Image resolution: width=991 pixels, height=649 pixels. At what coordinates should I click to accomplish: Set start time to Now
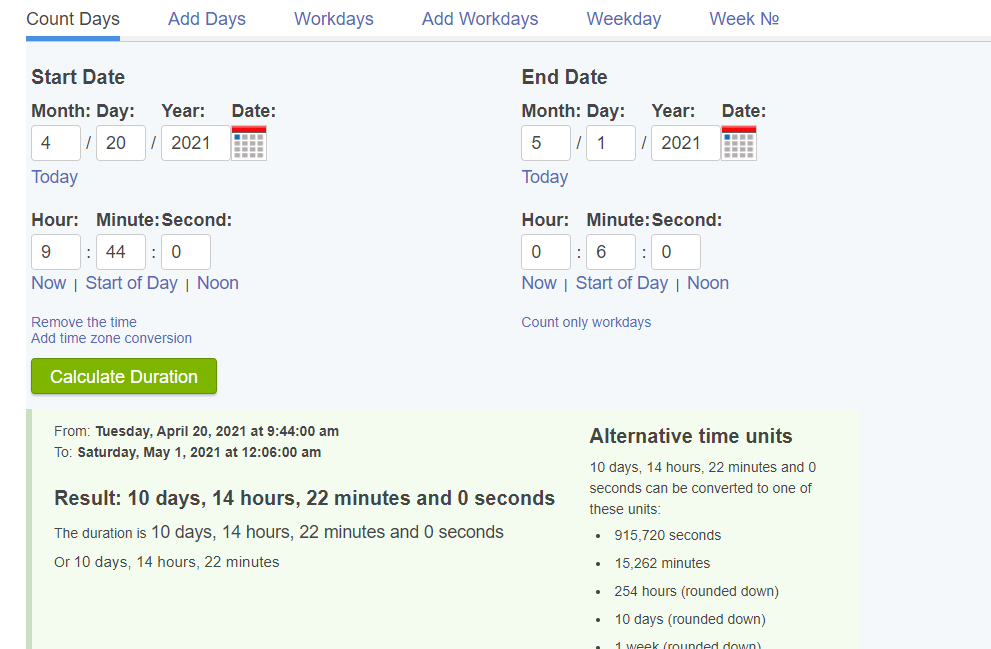tap(49, 283)
